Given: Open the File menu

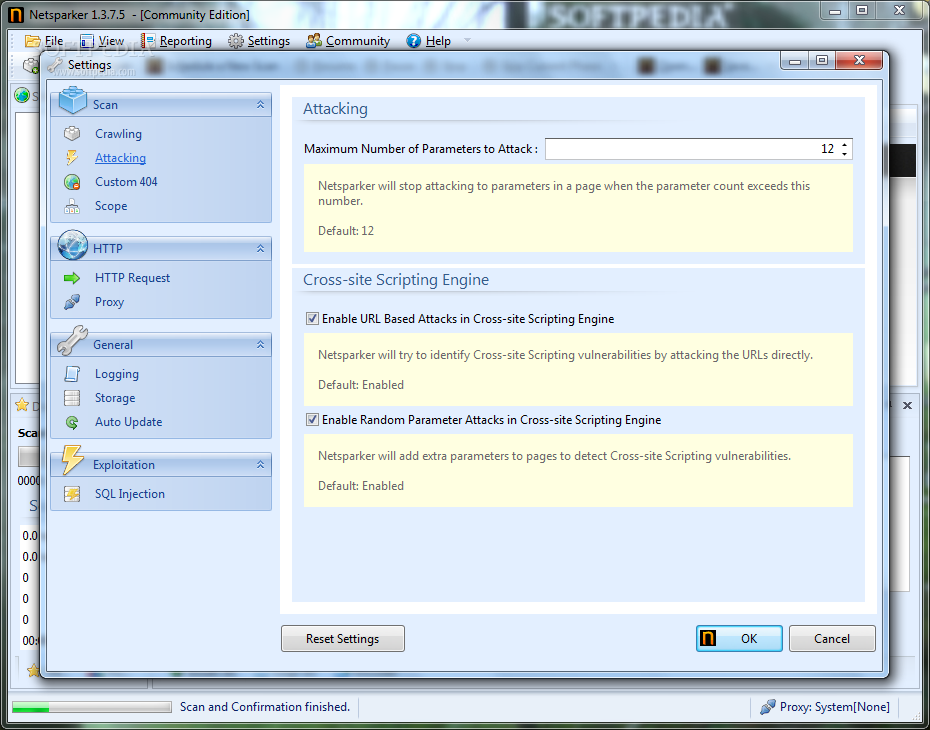Looking at the screenshot, I should [x=44, y=41].
